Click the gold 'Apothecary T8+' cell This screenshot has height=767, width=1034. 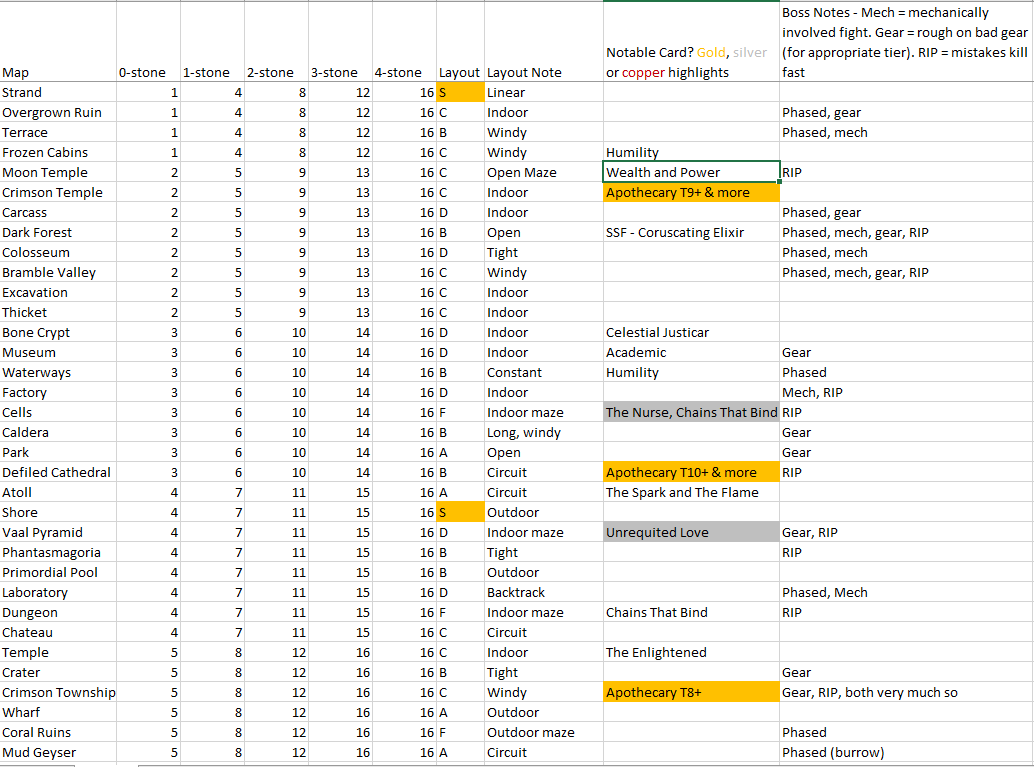tap(691, 692)
